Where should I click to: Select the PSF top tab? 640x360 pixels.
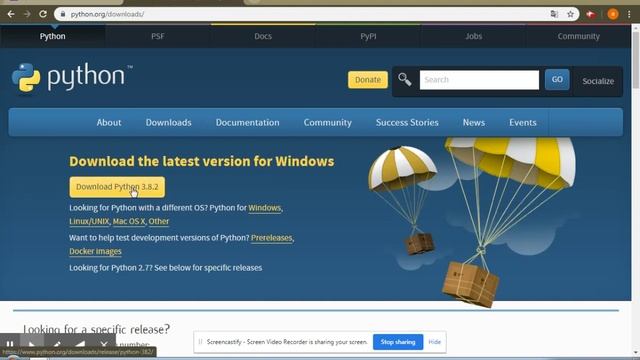pyautogui.click(x=158, y=36)
